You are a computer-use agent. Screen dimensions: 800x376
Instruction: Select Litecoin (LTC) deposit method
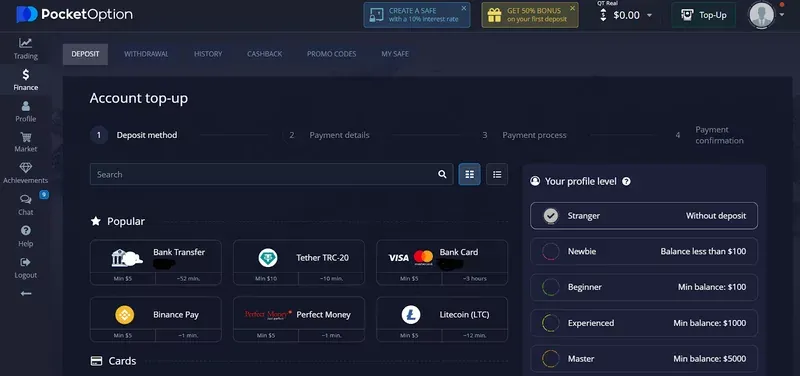[442, 319]
